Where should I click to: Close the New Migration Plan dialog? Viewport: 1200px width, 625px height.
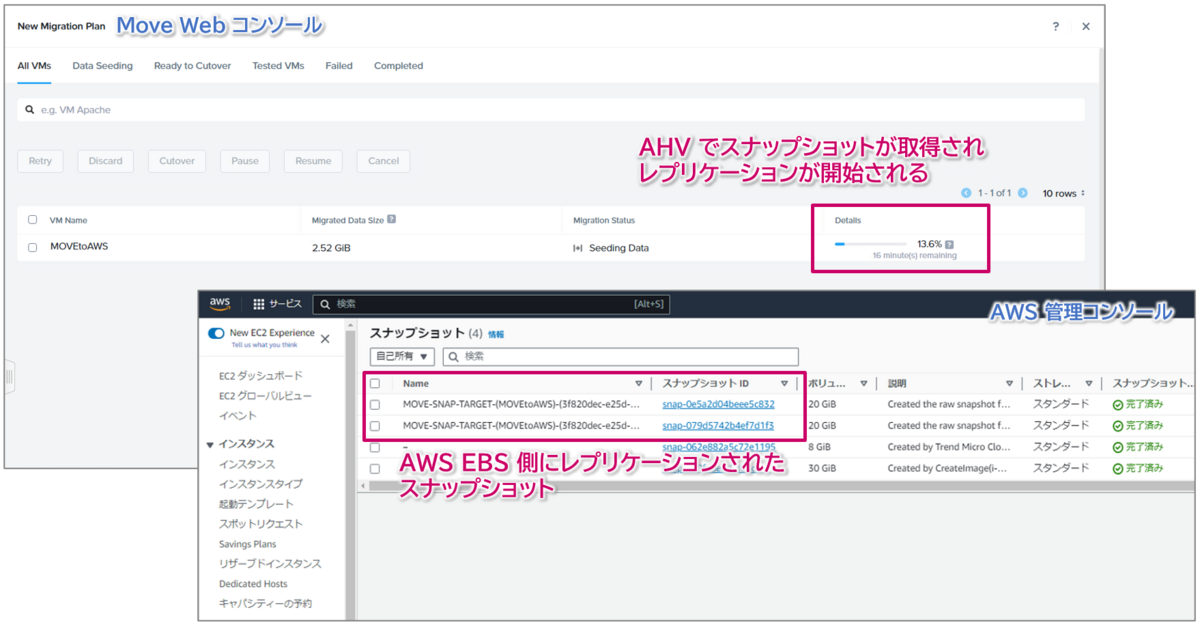[x=1086, y=27]
